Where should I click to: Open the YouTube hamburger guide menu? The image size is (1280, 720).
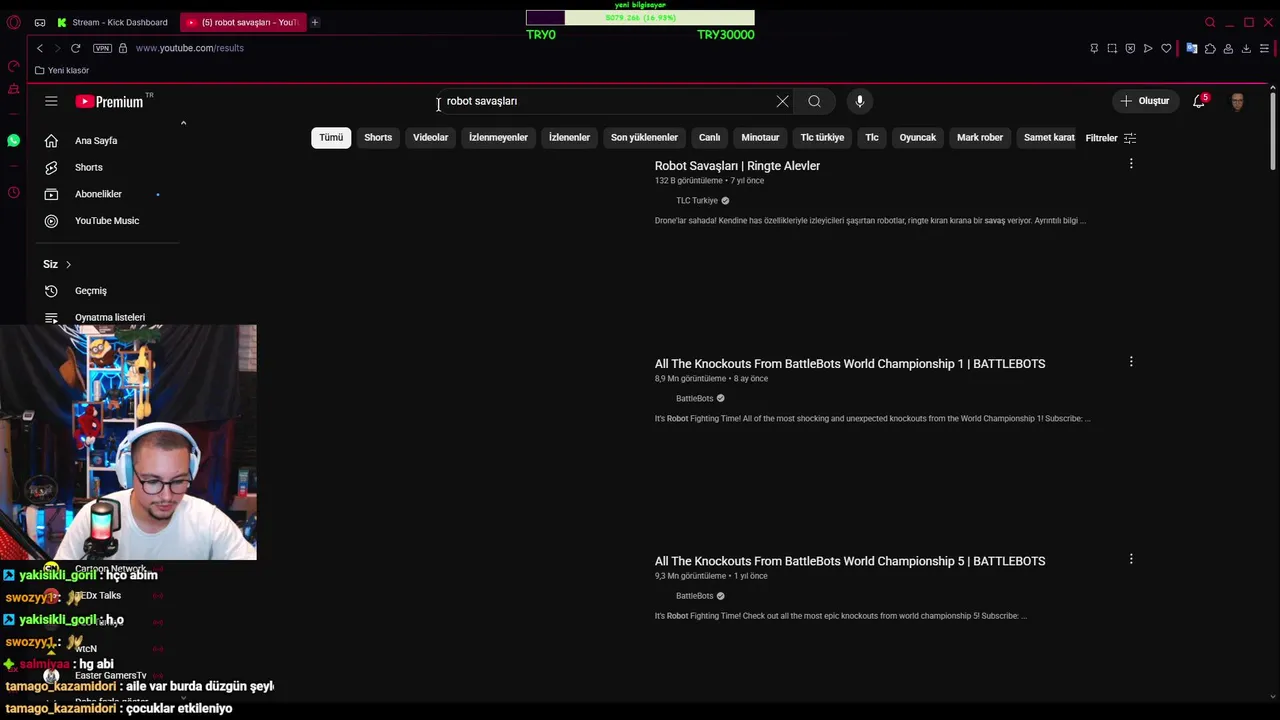click(51, 101)
